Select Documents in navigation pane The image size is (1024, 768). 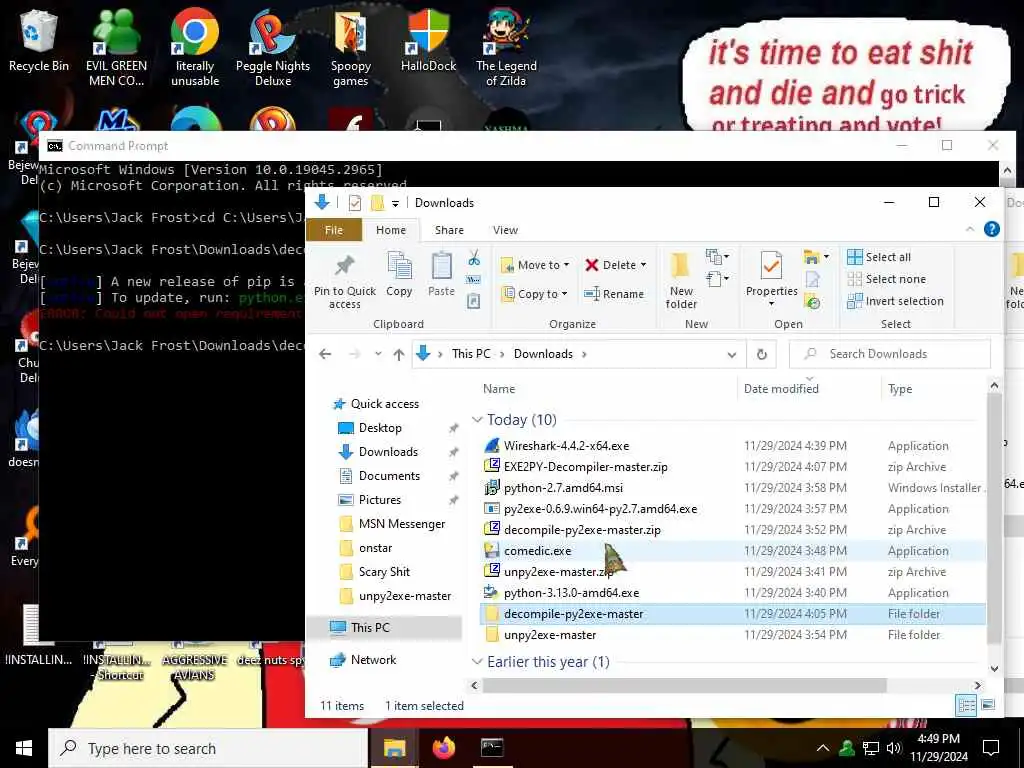point(389,476)
